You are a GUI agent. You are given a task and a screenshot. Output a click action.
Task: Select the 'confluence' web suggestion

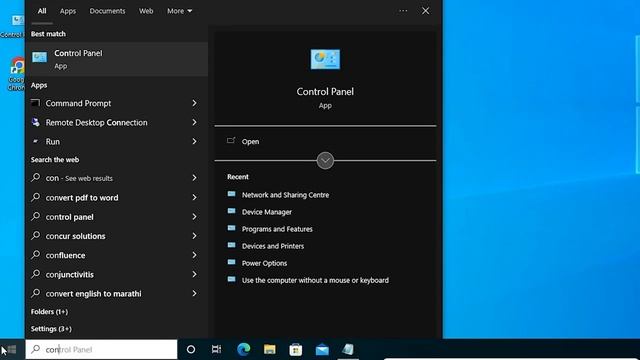[65, 256]
